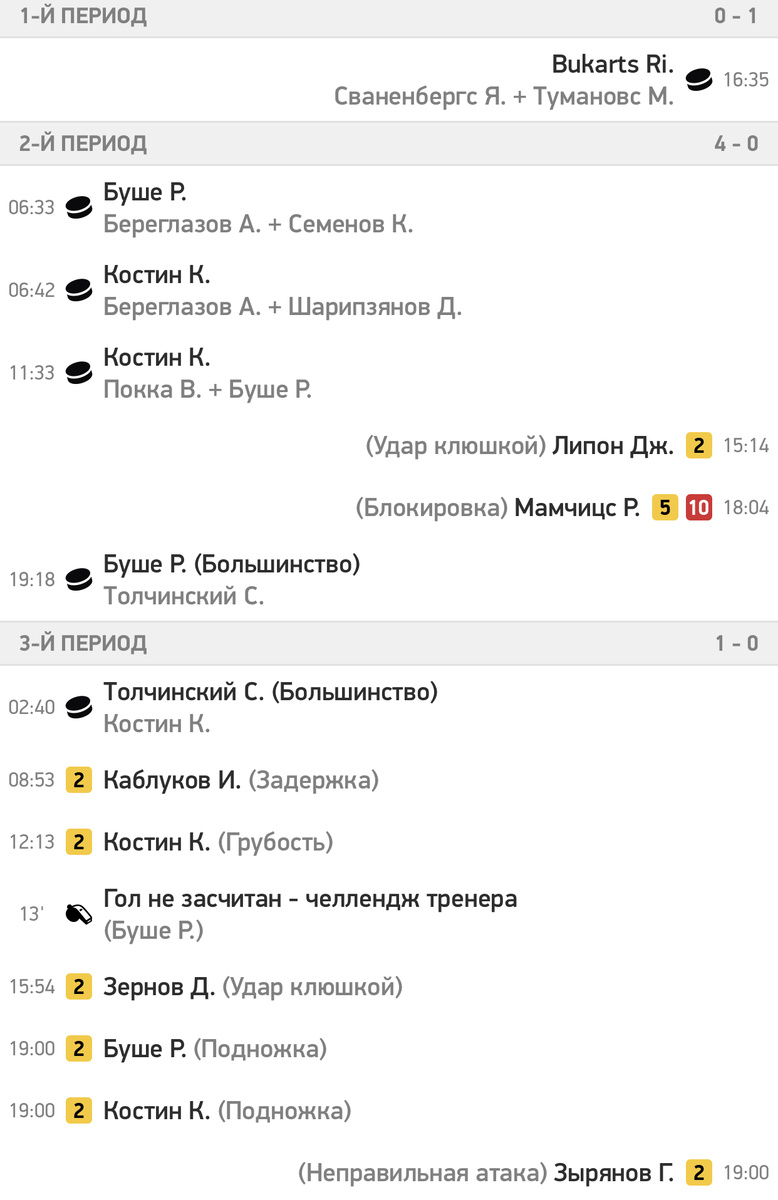778x1200 pixels.
Task: Select the 2-Й ПЕРИОД header
Action: tap(389, 143)
